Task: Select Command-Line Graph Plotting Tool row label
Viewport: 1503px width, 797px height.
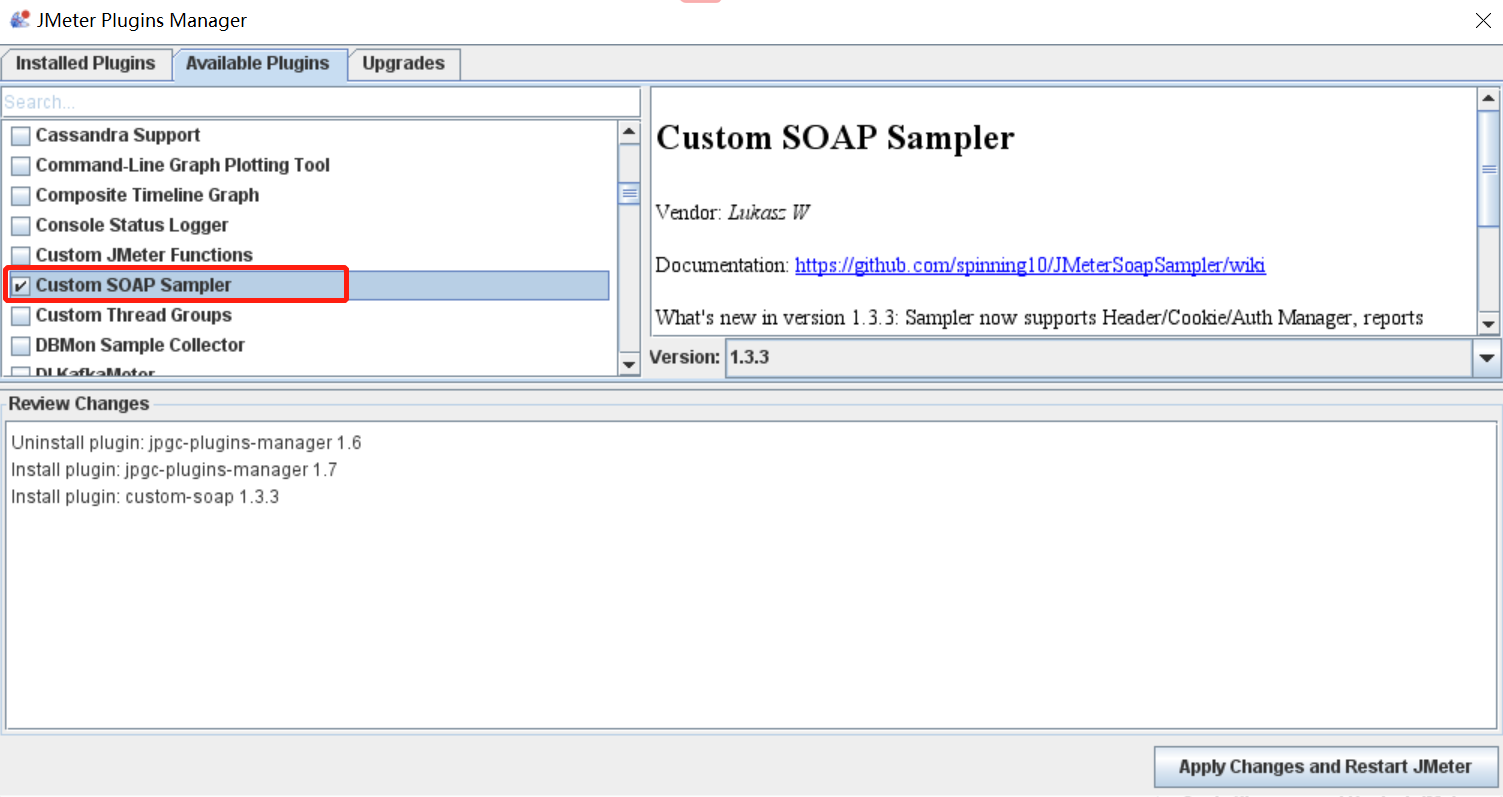Action: point(183,165)
